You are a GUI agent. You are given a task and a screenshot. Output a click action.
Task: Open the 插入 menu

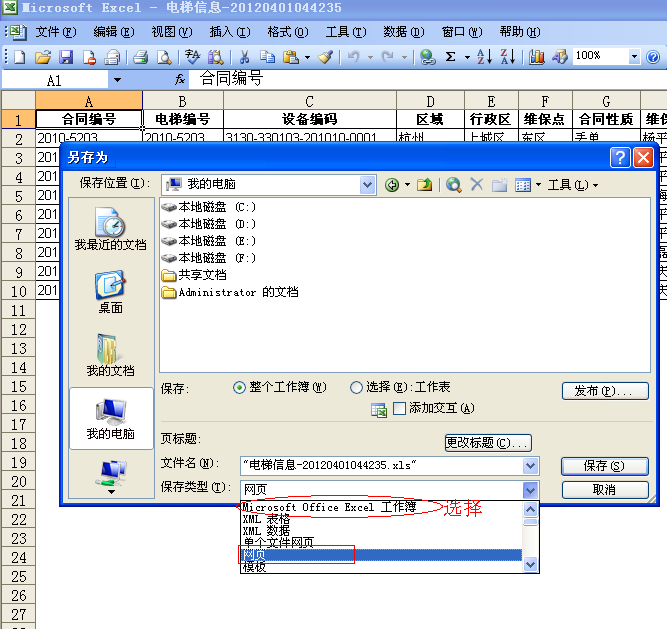(x=230, y=32)
